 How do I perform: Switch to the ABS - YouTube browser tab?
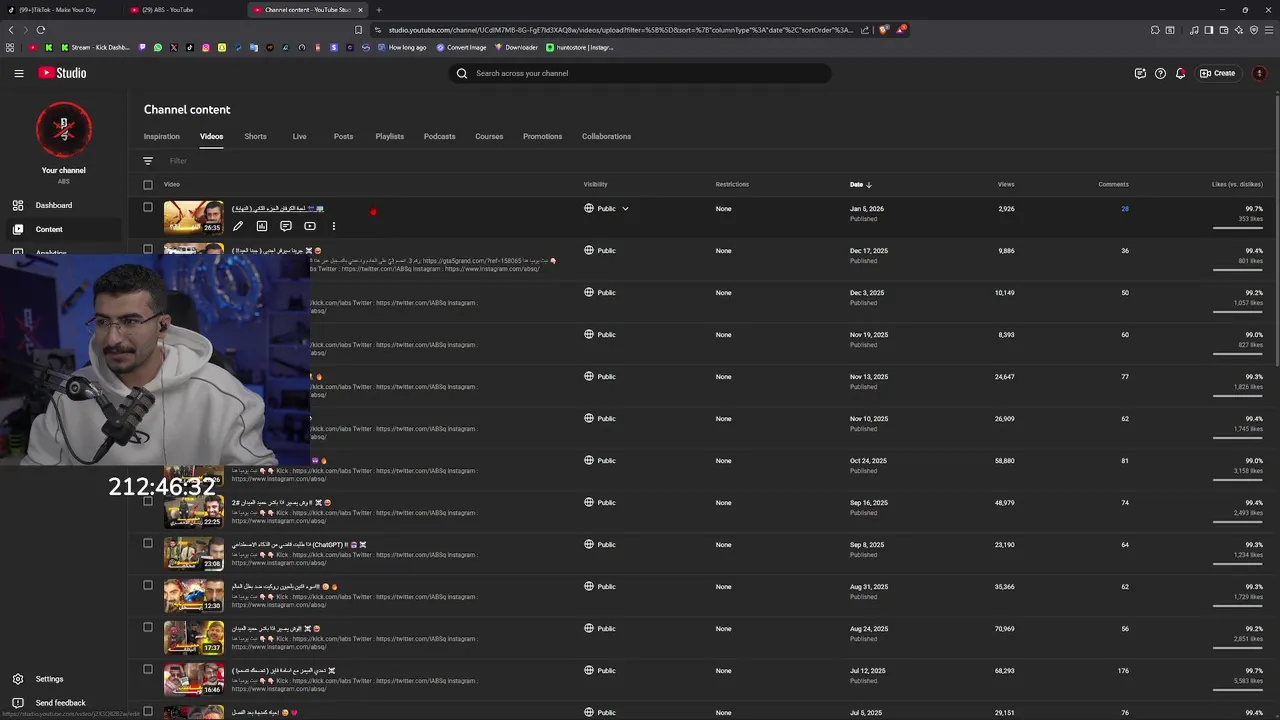[180, 10]
